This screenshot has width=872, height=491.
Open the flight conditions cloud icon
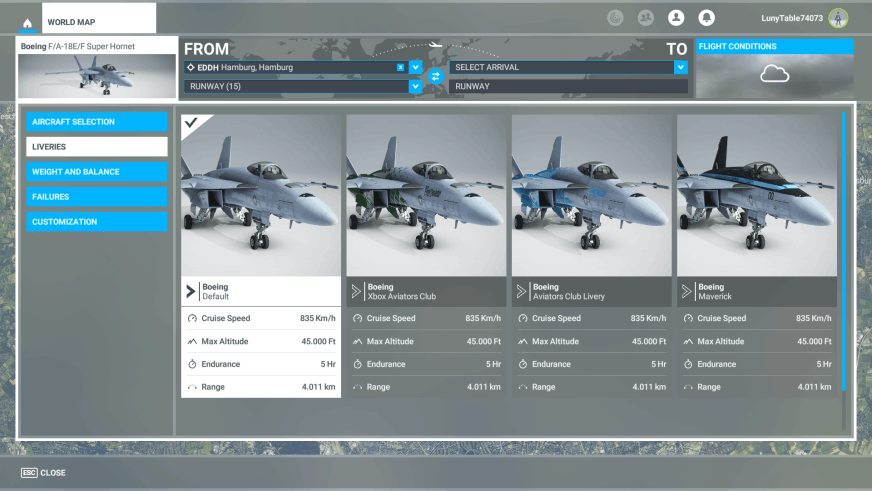click(774, 74)
